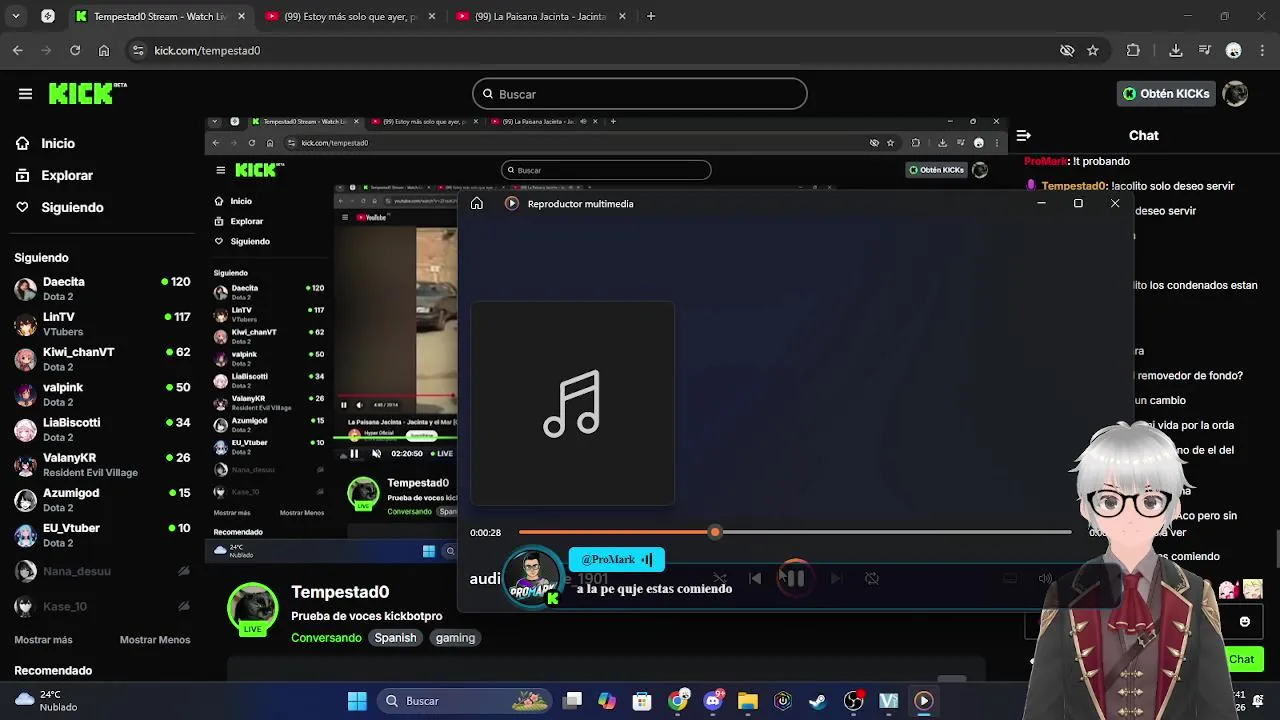Screen dimensions: 1280x720
Task: Open File Explorer from the taskbar
Action: 748,701
